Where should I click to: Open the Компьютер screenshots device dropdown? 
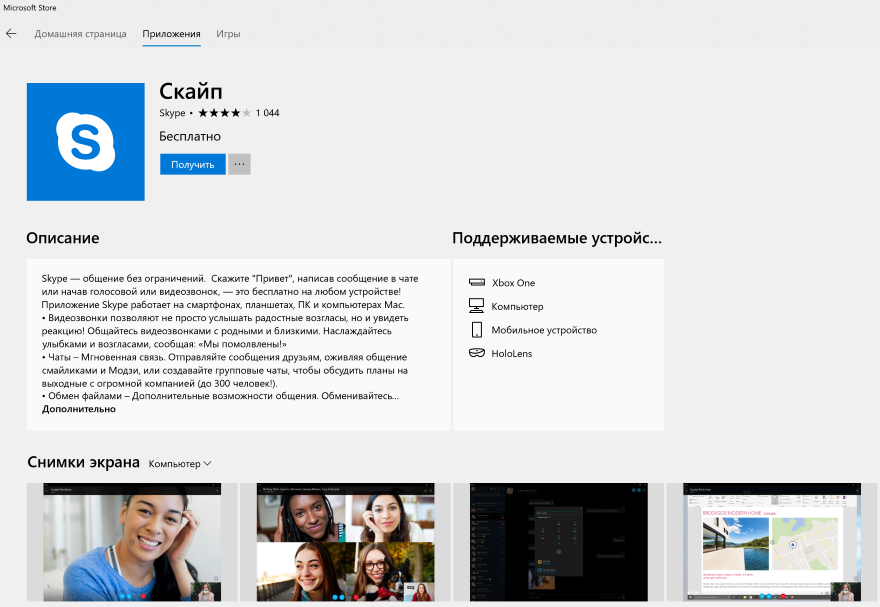tap(180, 463)
